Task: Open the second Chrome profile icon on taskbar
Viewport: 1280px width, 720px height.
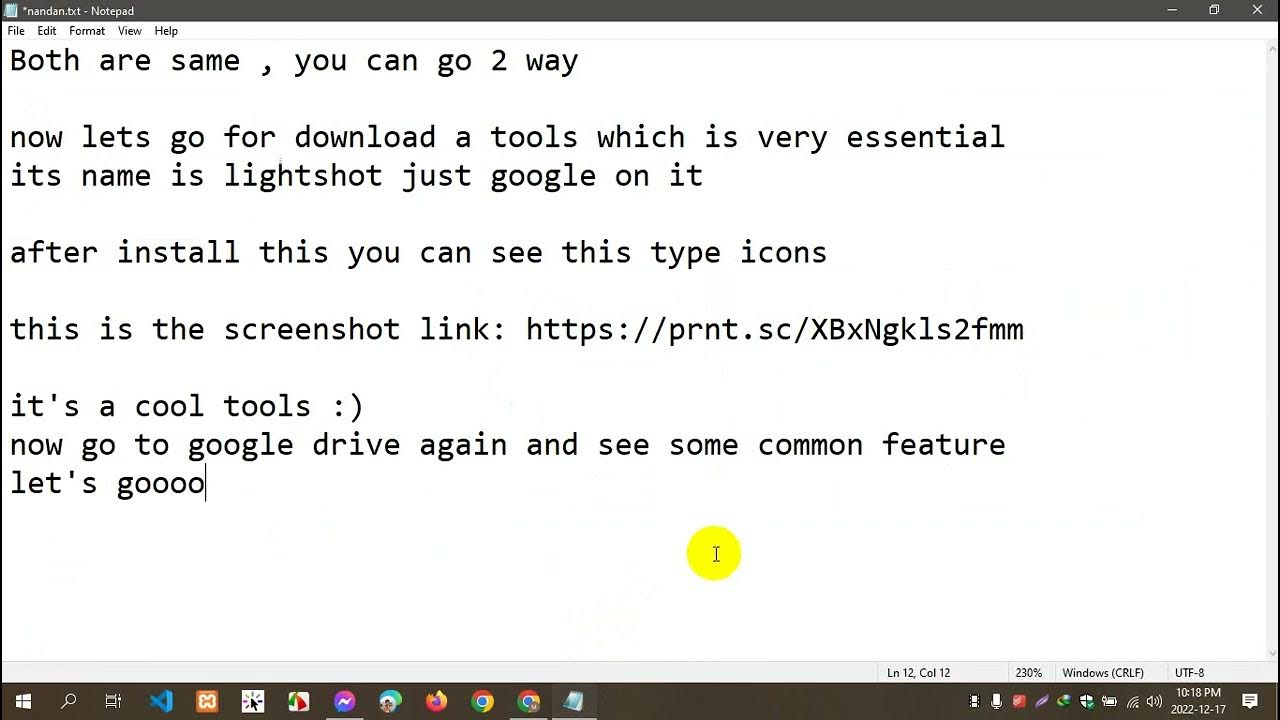Action: (x=528, y=702)
